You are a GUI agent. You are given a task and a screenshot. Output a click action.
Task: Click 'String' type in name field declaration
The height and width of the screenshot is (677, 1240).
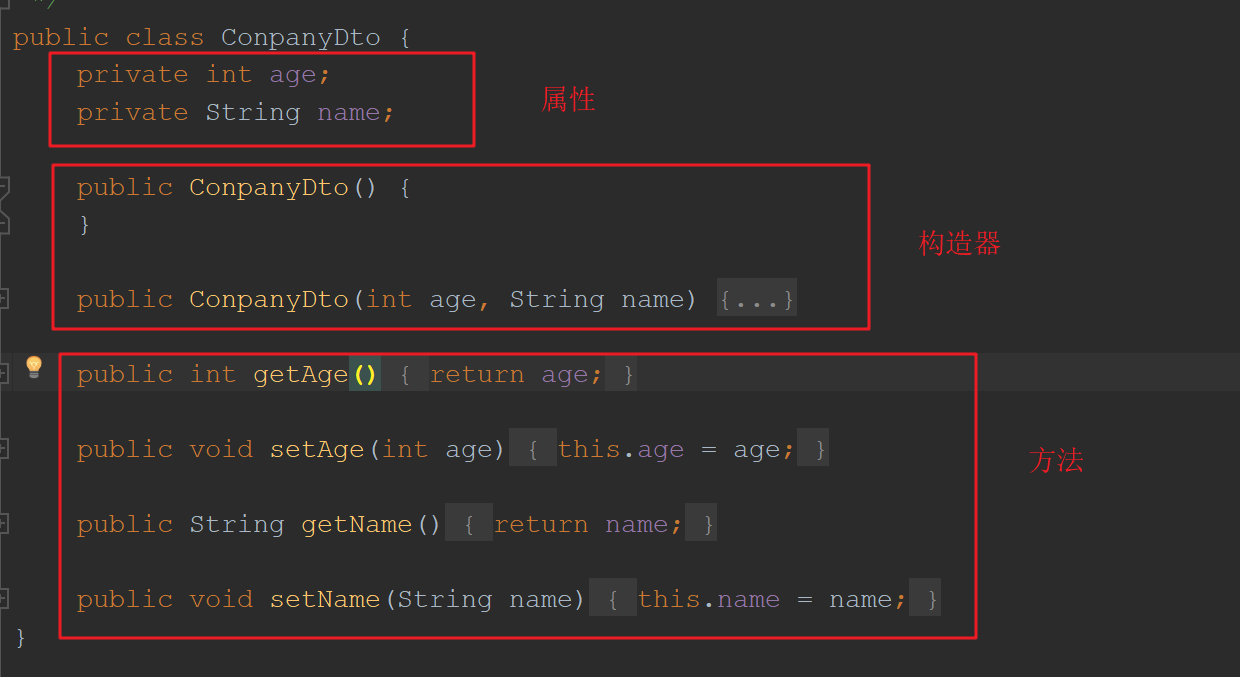point(253,112)
